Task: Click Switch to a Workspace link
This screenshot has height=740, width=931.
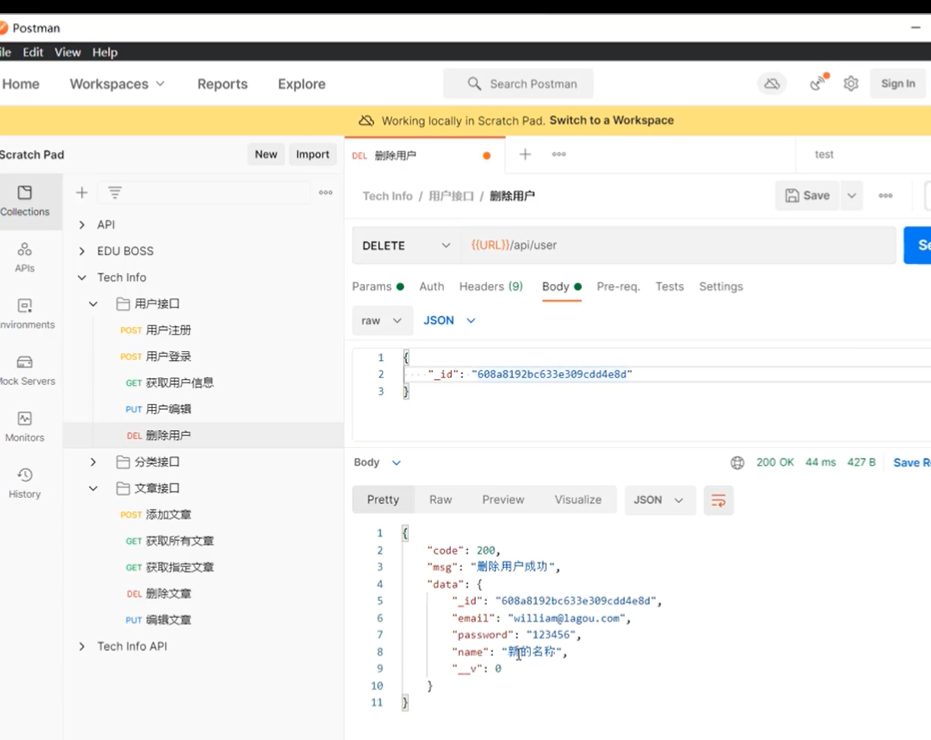Action: pyautogui.click(x=612, y=121)
